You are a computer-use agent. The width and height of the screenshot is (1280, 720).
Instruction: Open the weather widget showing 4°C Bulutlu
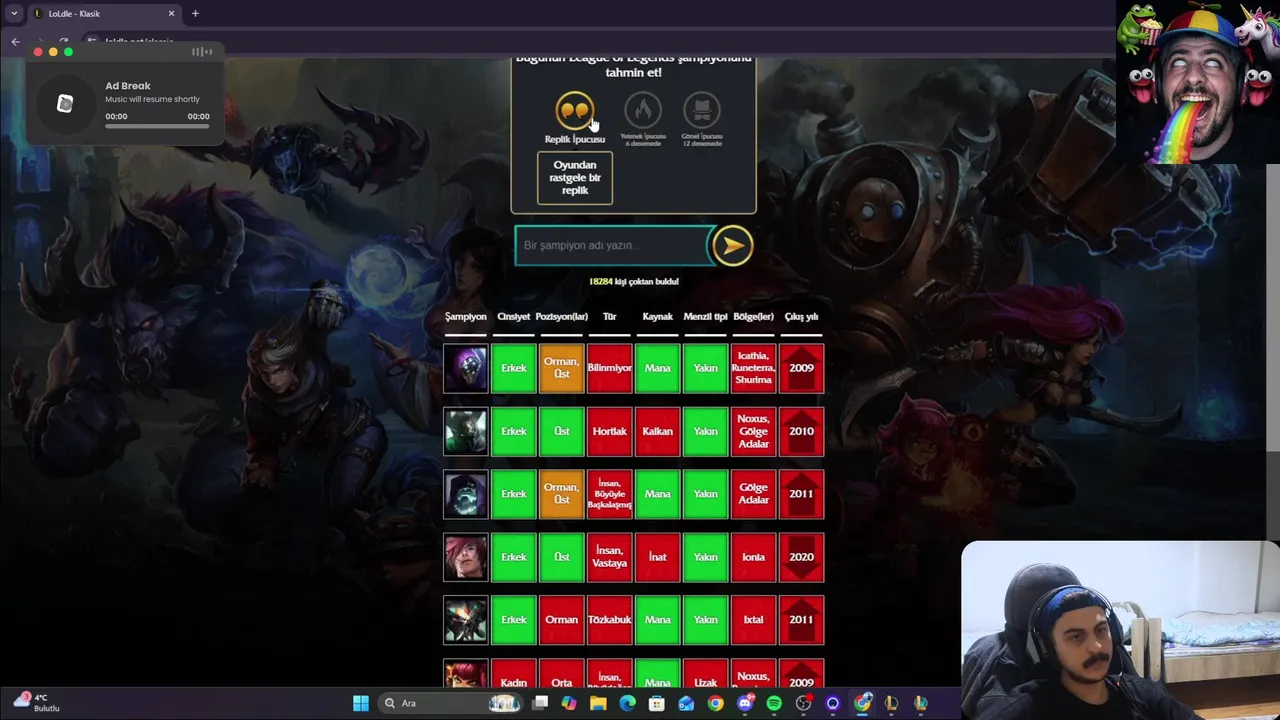pyautogui.click(x=37, y=702)
